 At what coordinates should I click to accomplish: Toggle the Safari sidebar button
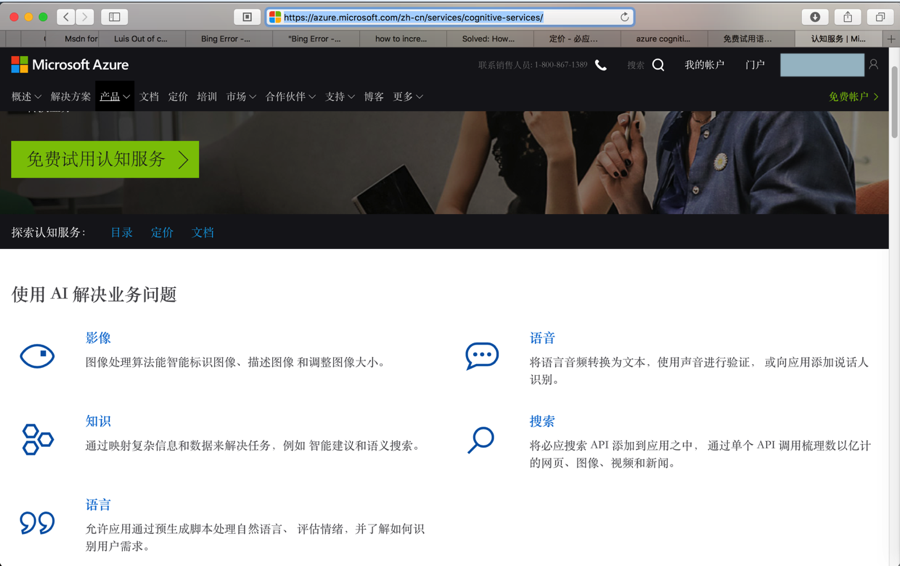(x=114, y=17)
